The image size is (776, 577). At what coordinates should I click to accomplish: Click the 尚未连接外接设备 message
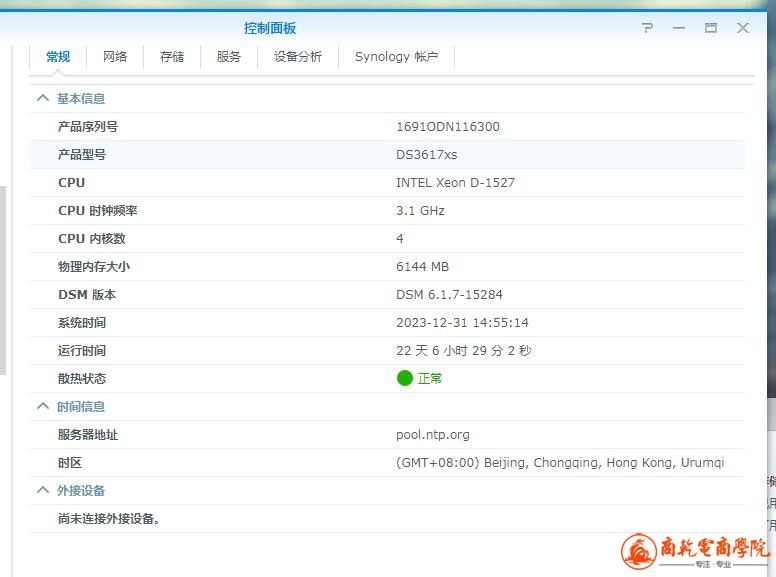(108, 519)
